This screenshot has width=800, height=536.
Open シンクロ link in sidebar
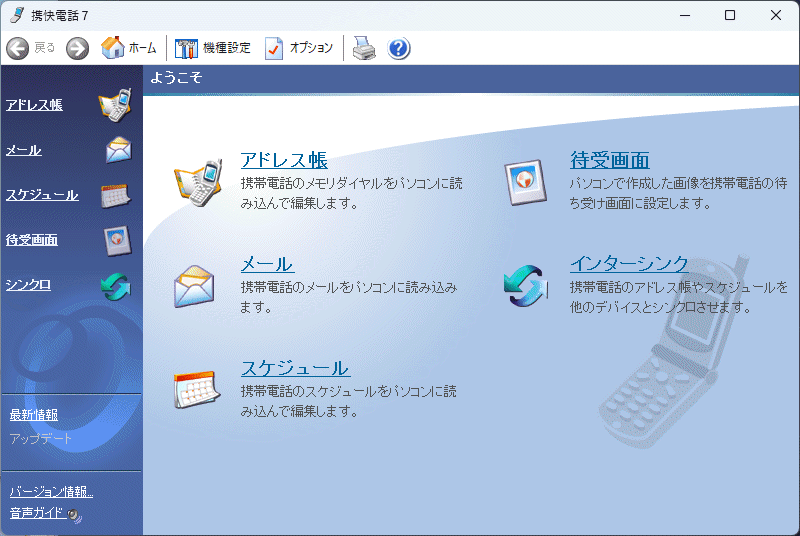[x=28, y=285]
